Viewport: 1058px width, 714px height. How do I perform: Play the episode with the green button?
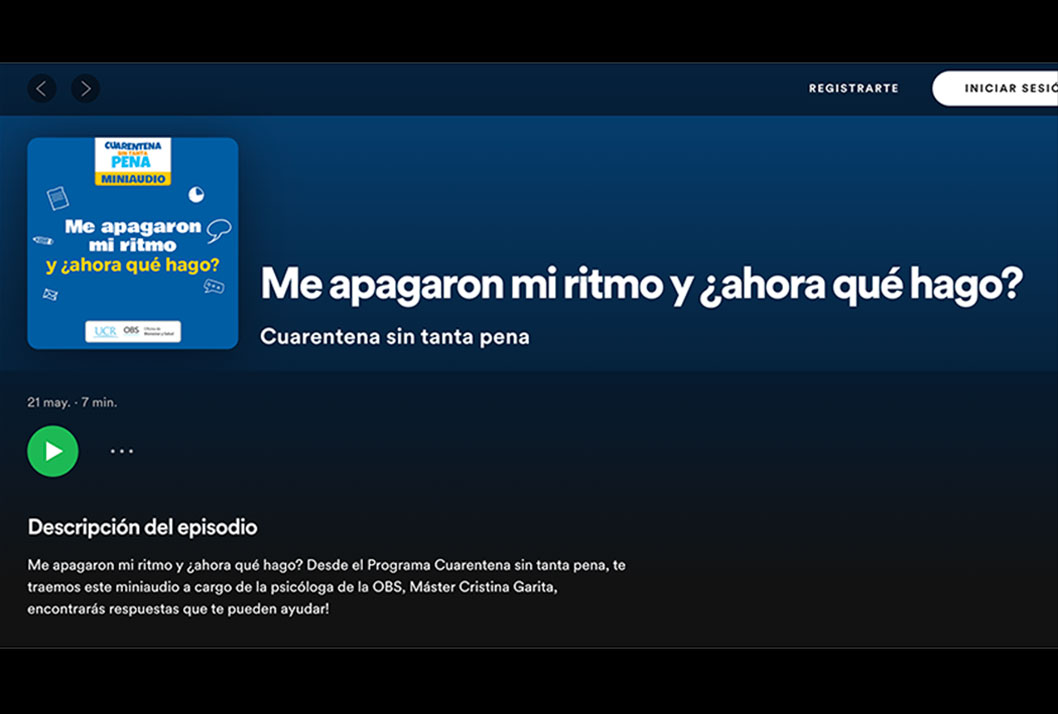point(53,451)
